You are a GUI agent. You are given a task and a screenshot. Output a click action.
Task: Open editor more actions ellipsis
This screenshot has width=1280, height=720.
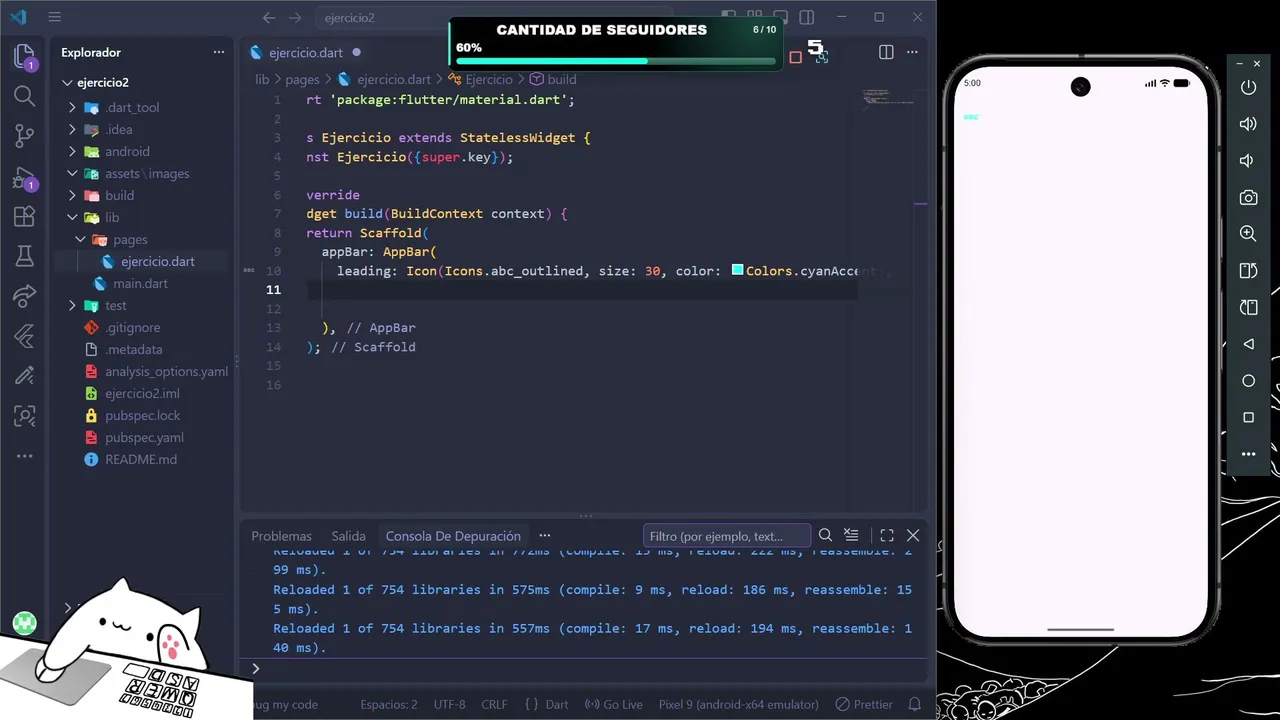point(912,52)
